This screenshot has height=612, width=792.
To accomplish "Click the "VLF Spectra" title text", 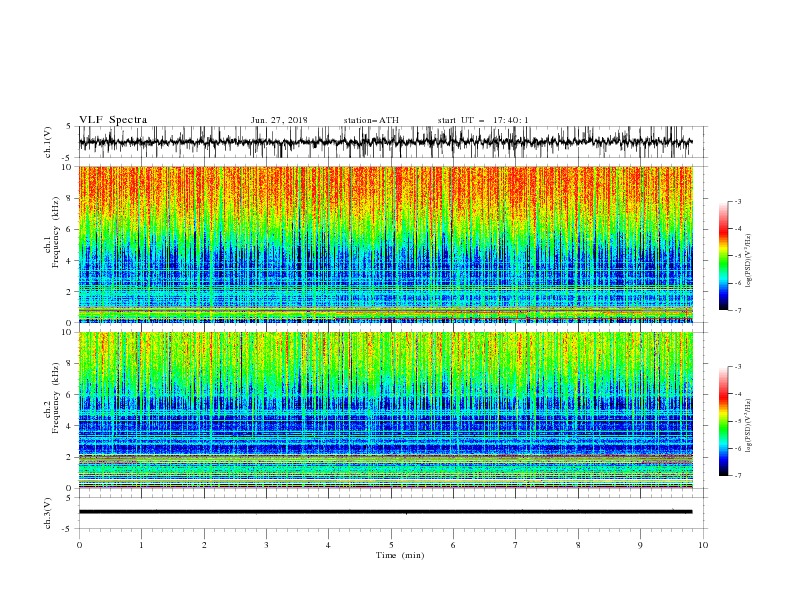I will click(x=113, y=120).
